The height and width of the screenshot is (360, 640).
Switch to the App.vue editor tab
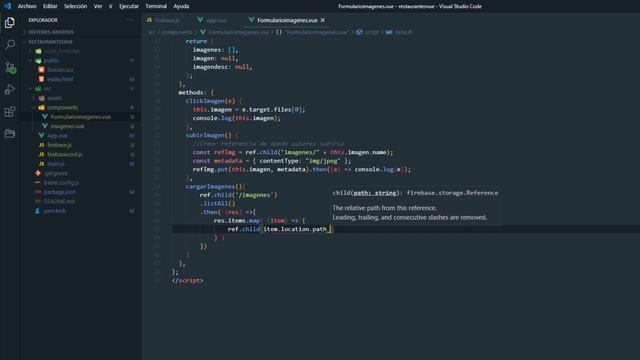[212, 20]
